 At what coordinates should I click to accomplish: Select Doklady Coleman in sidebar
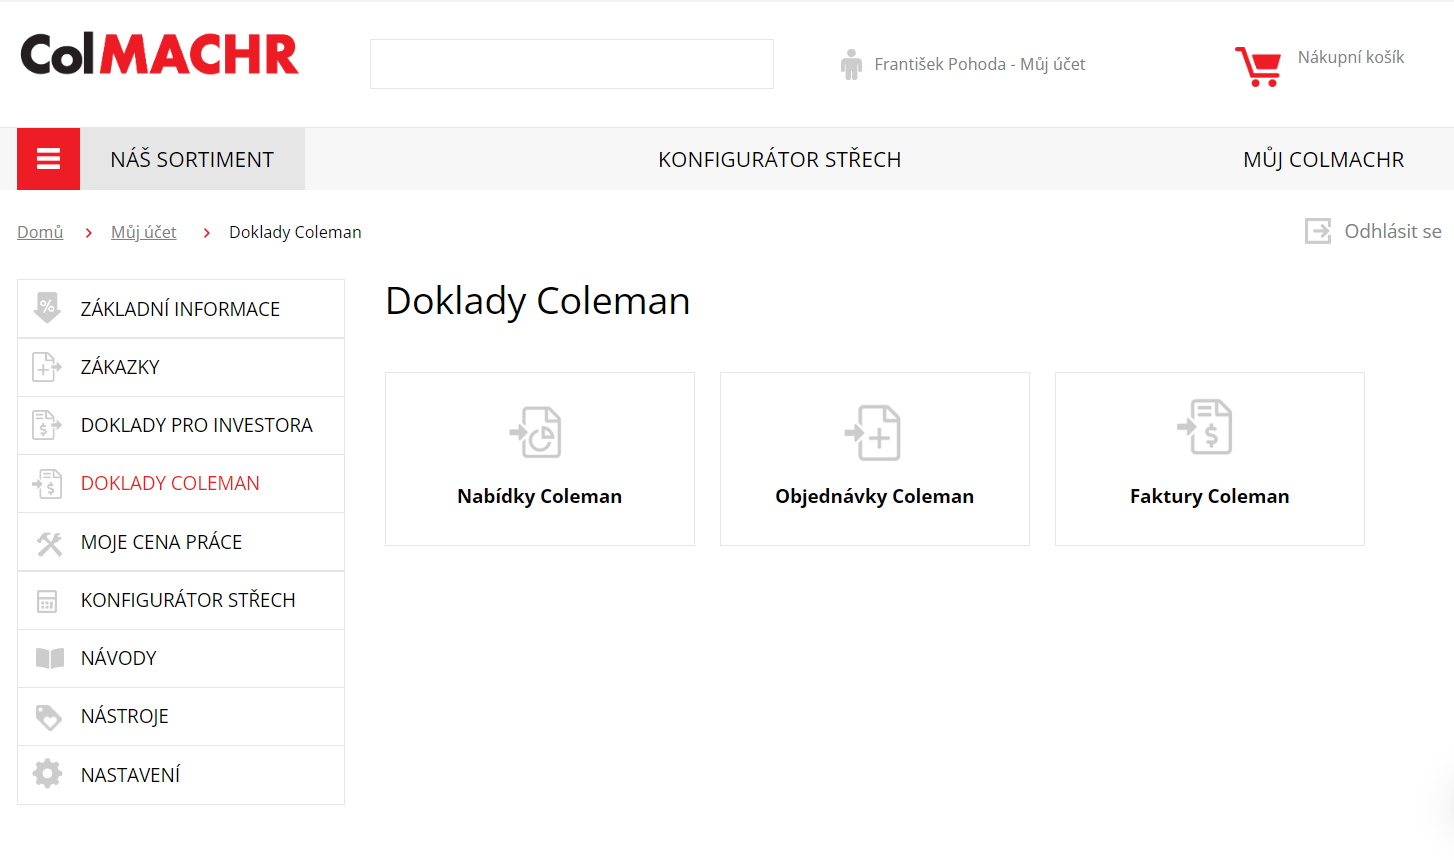pos(181,483)
